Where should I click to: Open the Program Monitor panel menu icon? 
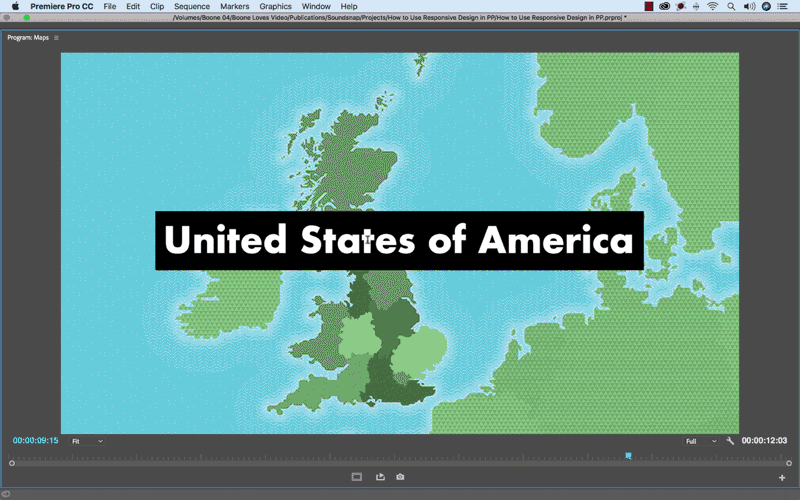click(56, 38)
